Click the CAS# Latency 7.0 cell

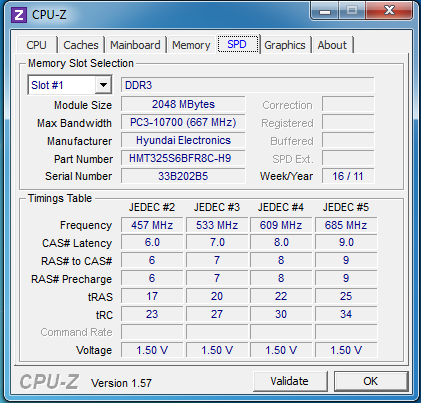[x=217, y=242]
